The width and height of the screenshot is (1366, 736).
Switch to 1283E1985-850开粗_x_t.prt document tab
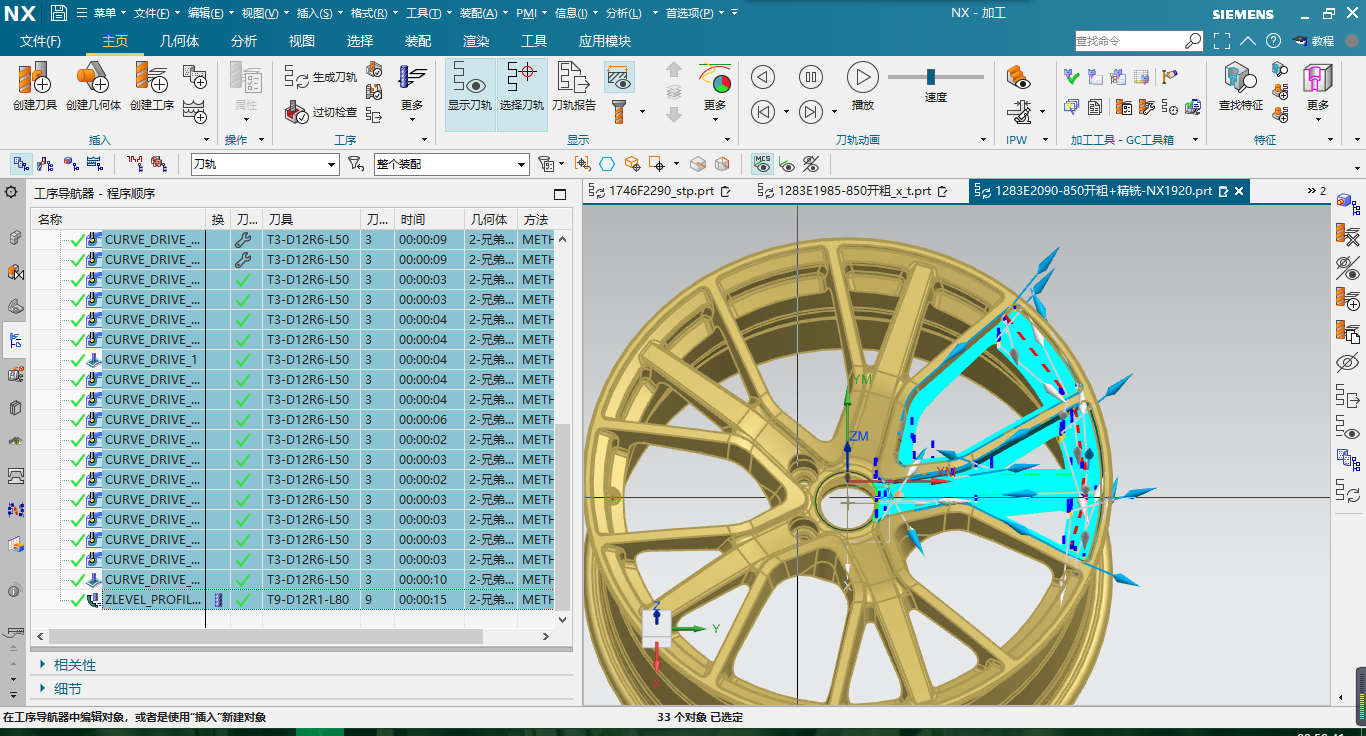853,191
